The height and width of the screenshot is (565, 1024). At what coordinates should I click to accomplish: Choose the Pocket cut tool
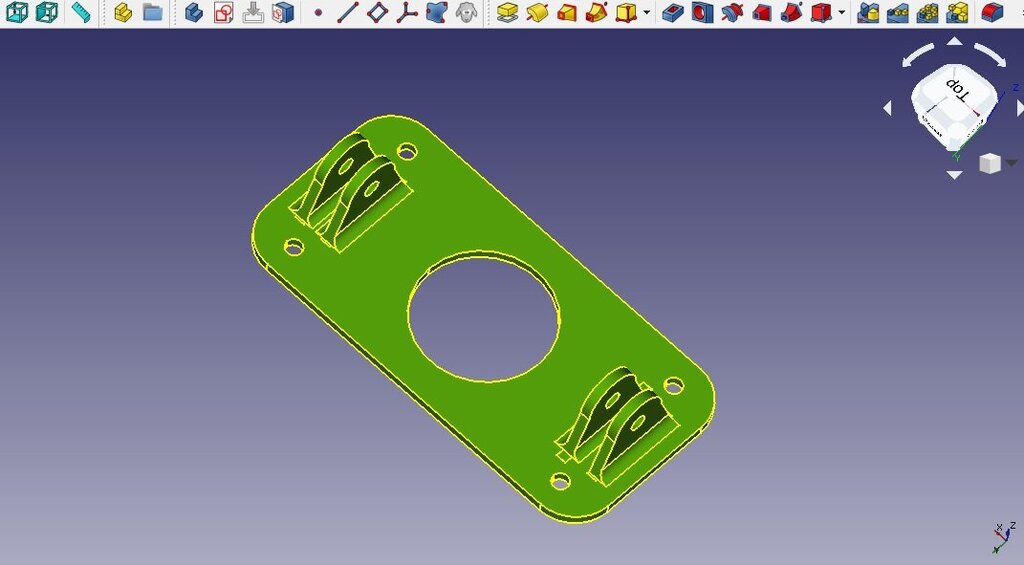[x=673, y=13]
